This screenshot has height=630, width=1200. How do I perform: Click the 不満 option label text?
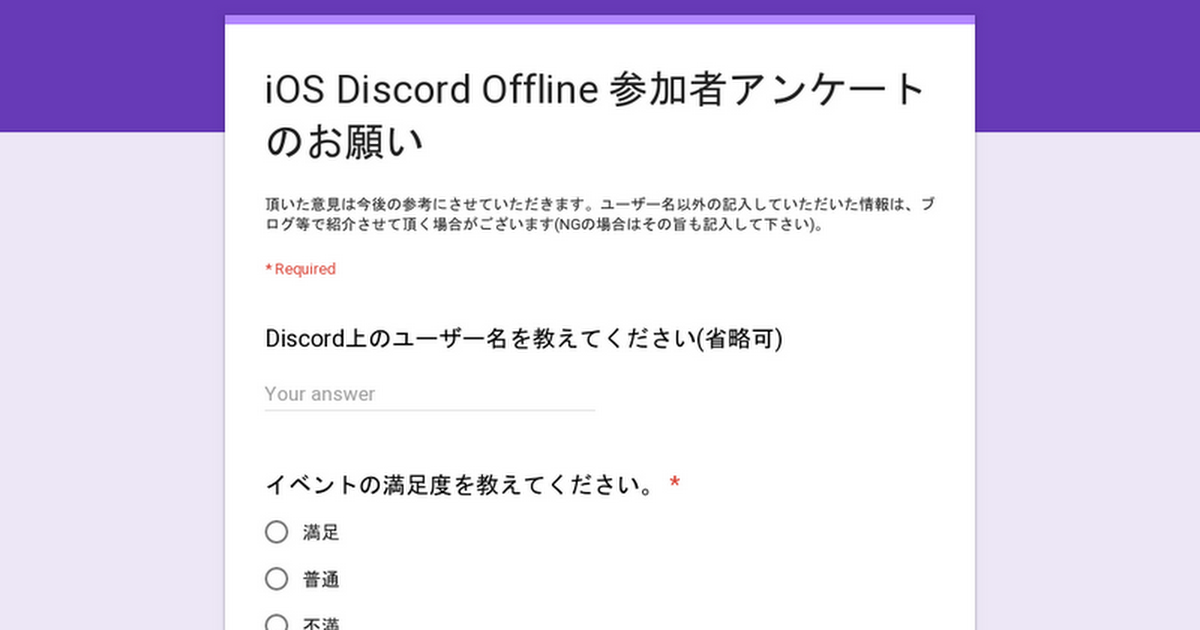[x=321, y=625]
